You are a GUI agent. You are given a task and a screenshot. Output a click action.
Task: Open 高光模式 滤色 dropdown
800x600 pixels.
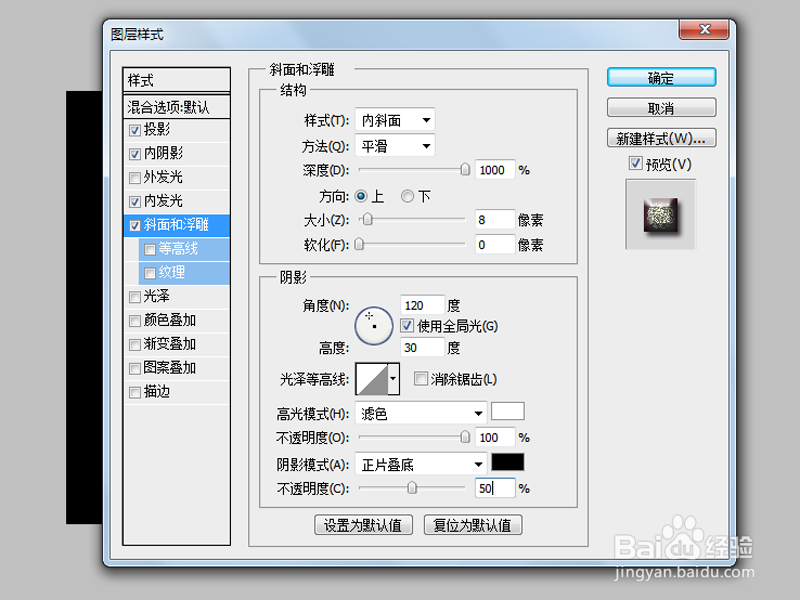[420, 413]
